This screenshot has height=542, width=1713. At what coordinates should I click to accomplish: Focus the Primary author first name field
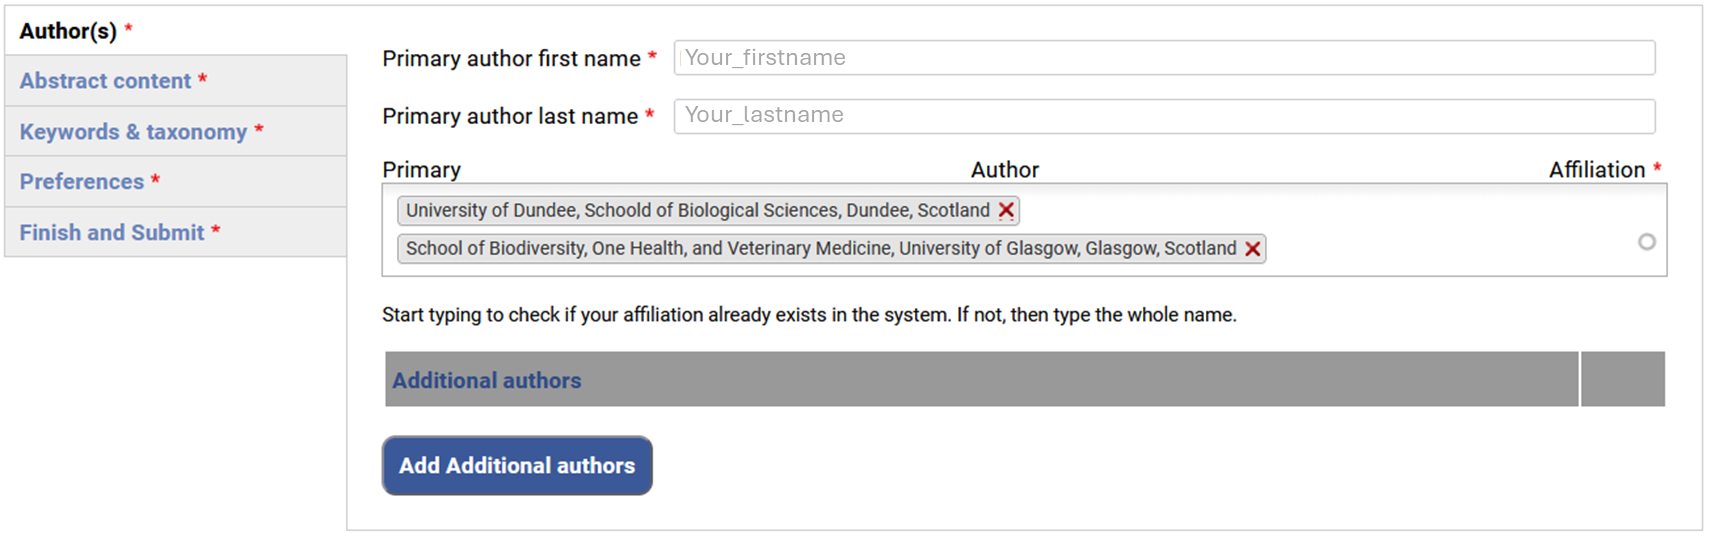click(x=1164, y=58)
